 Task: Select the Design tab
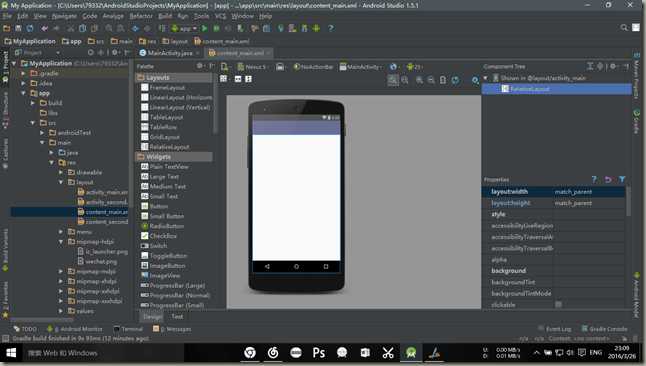152,317
